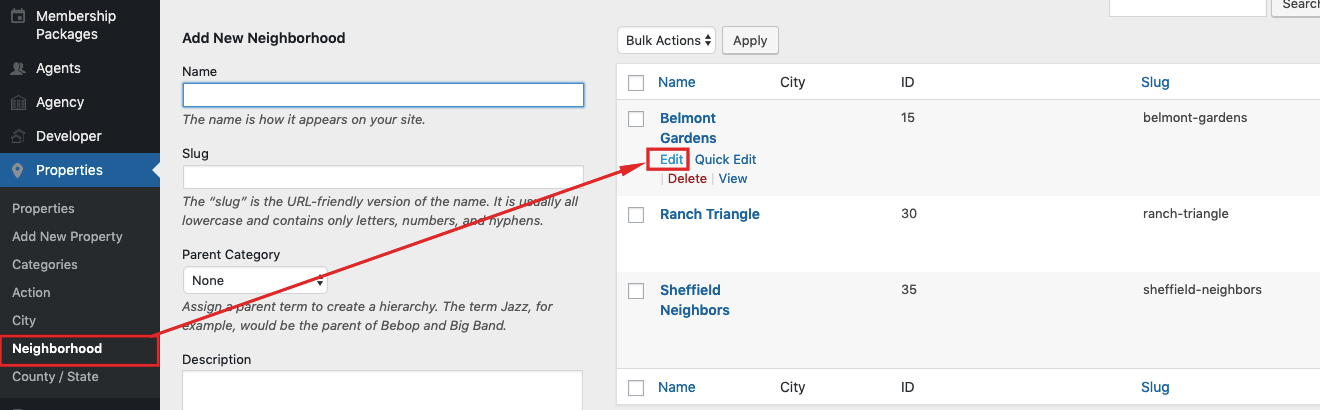The image size is (1320, 410).
Task: Open the Bulk Actions dropdown
Action: [x=667, y=40]
